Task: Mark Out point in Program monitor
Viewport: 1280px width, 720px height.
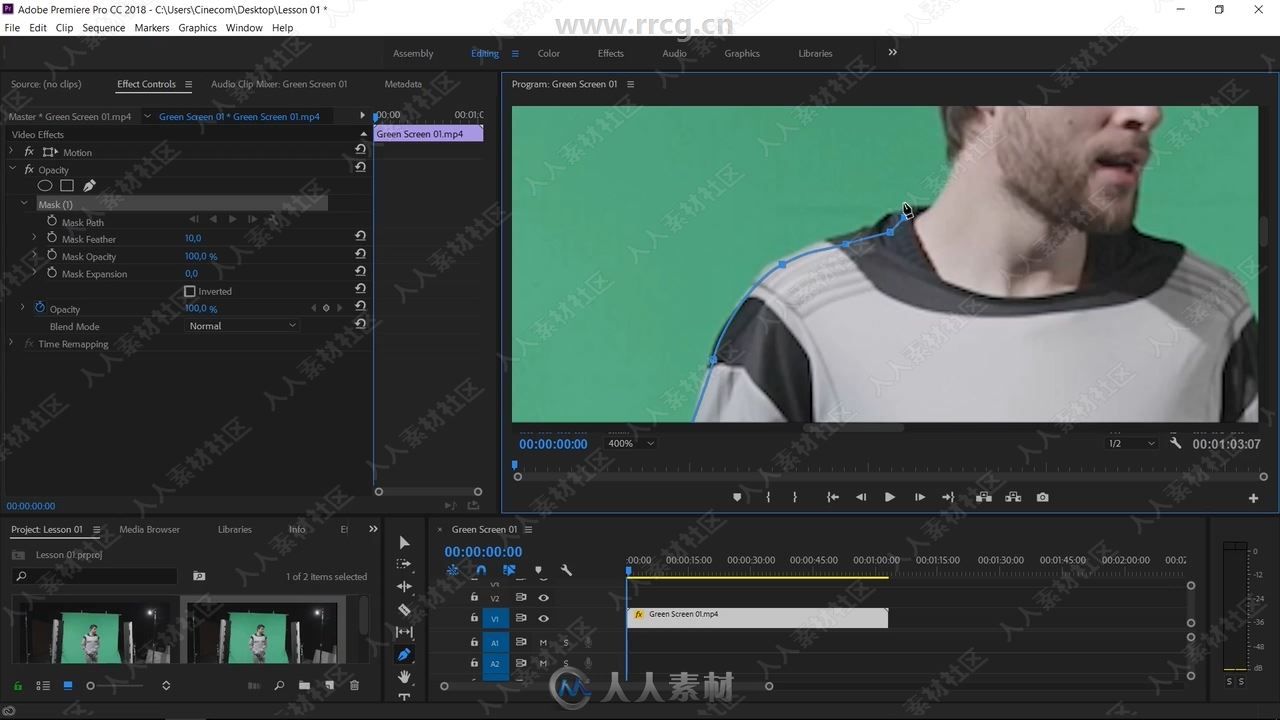Action: click(x=795, y=497)
